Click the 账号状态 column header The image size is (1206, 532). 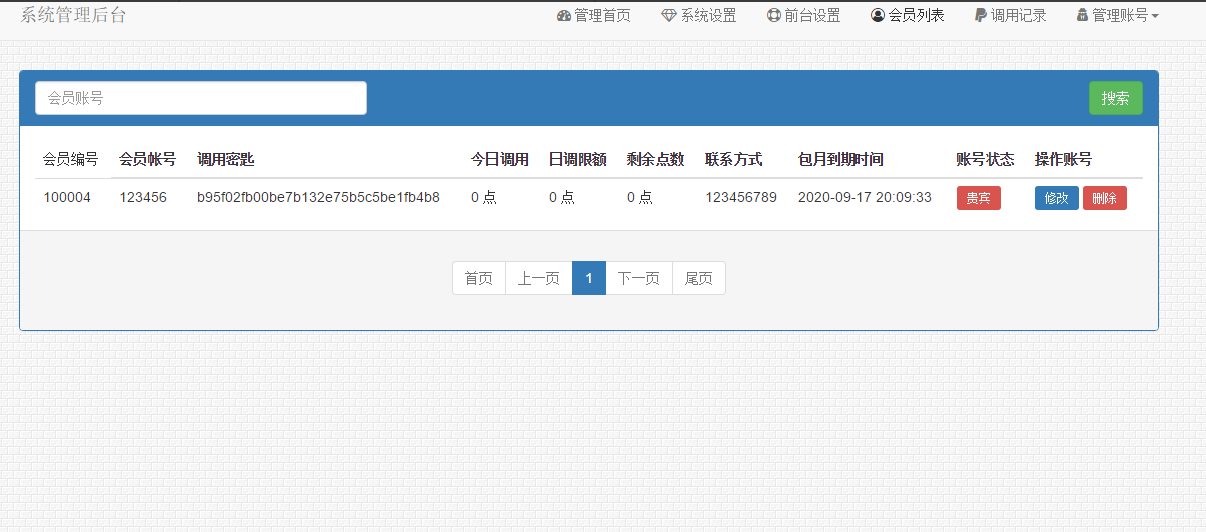986,160
